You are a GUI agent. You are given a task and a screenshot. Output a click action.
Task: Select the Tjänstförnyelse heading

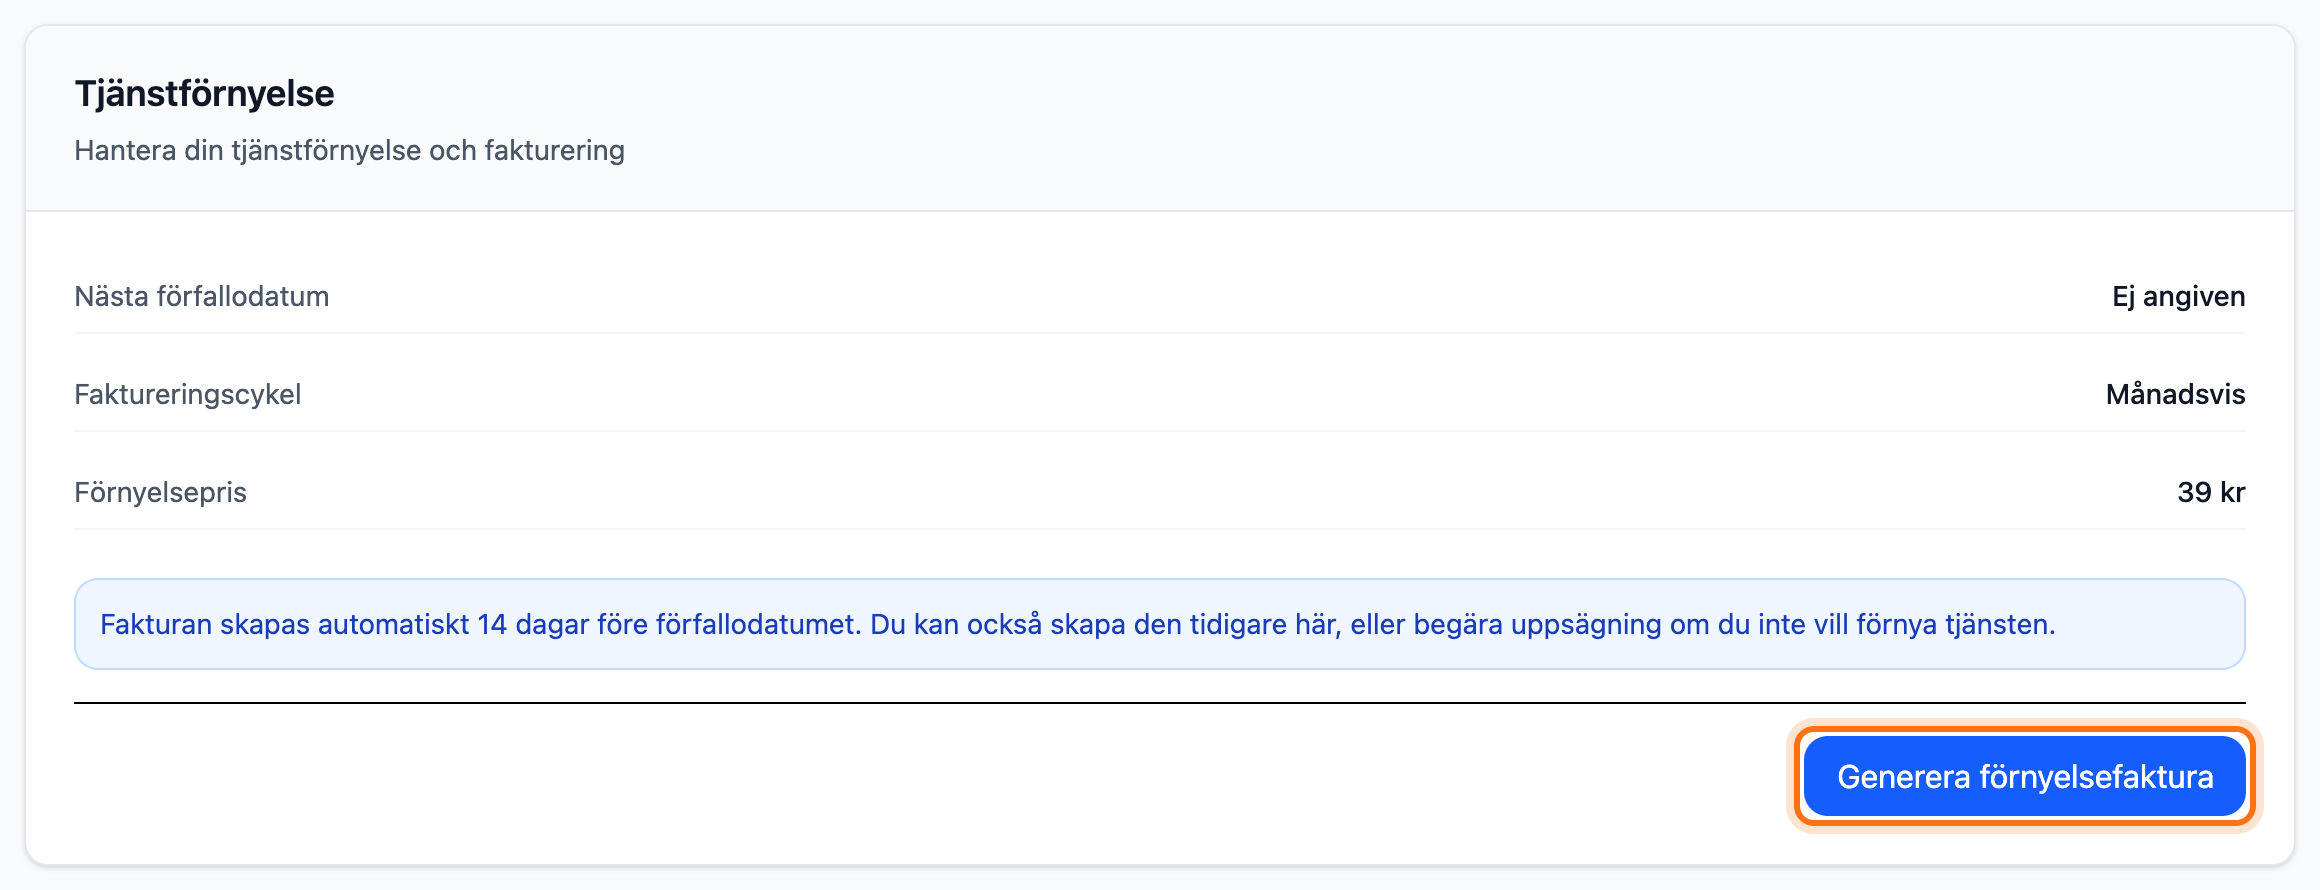[x=204, y=94]
